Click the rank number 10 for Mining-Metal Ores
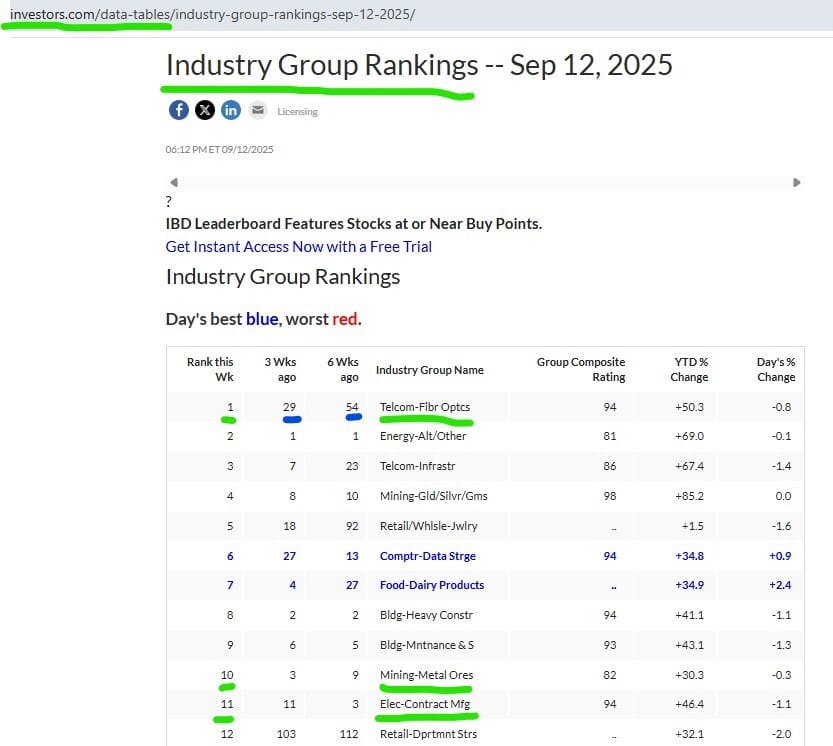This screenshot has width=833, height=746. [227, 675]
